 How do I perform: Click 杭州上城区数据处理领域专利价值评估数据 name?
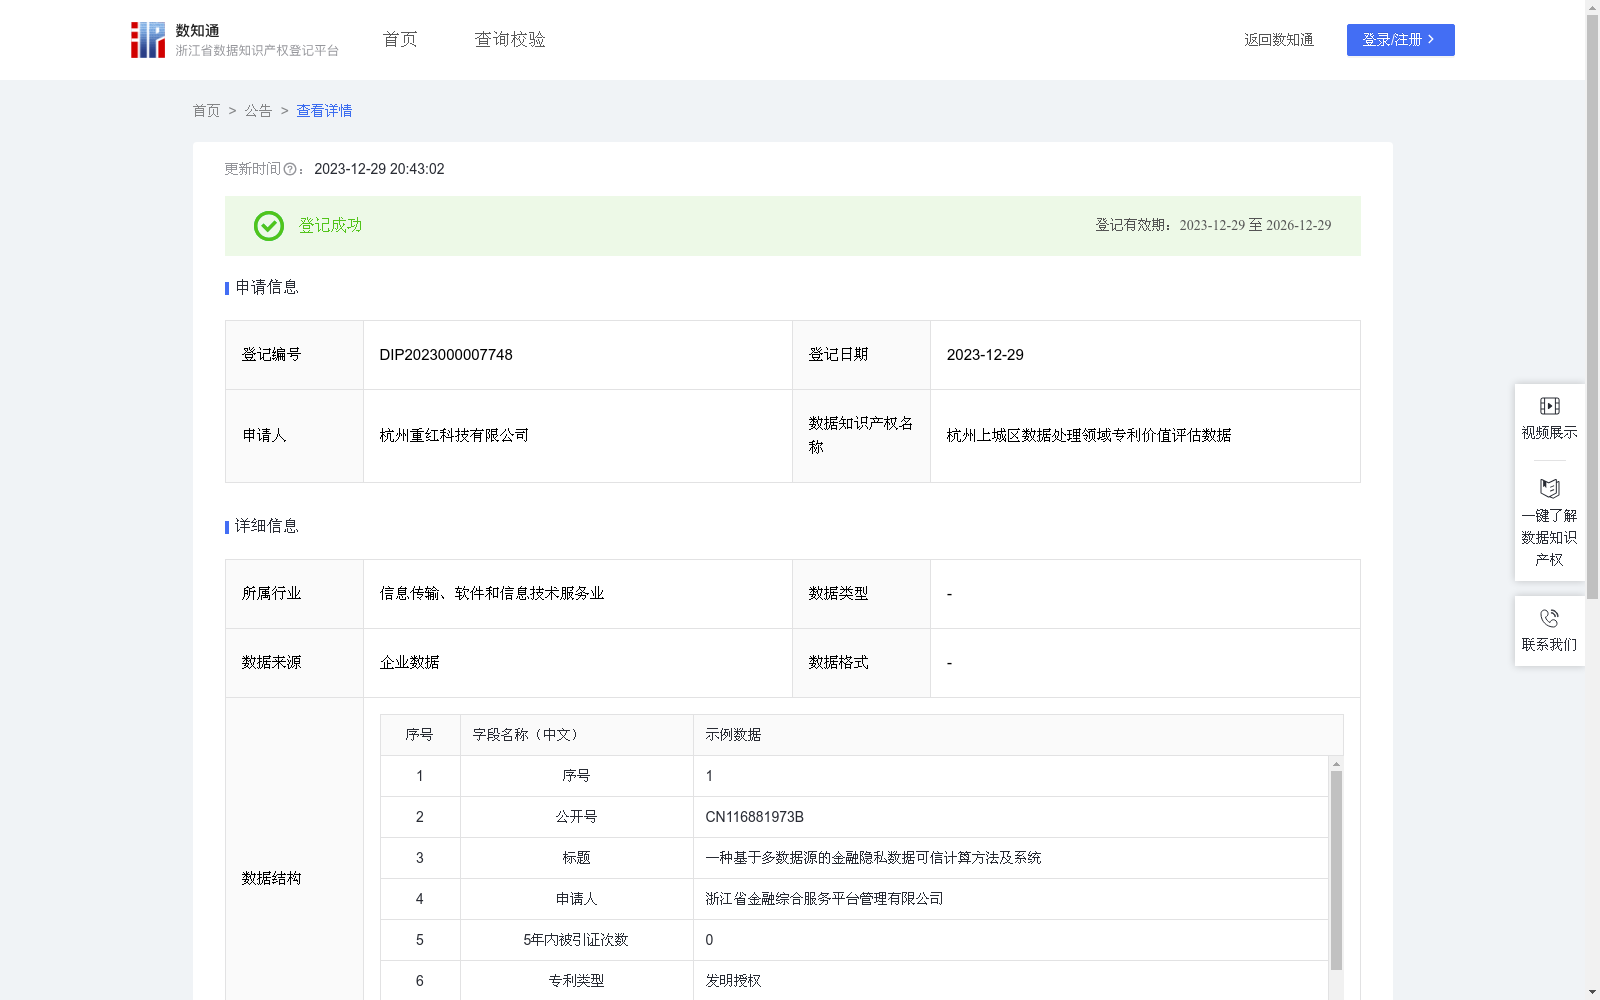(1089, 436)
